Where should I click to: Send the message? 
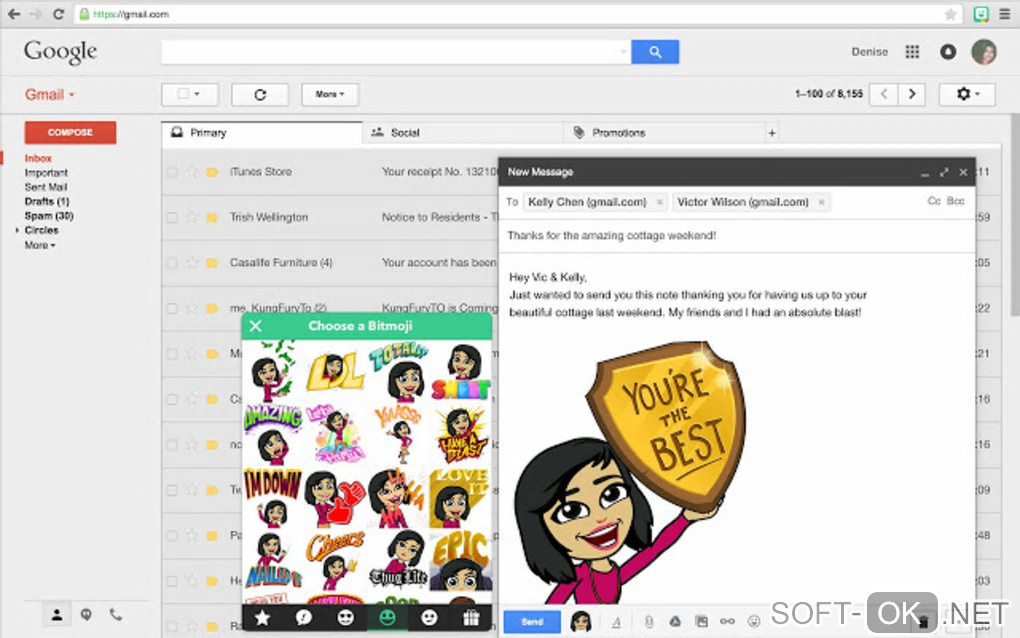pyautogui.click(x=532, y=622)
